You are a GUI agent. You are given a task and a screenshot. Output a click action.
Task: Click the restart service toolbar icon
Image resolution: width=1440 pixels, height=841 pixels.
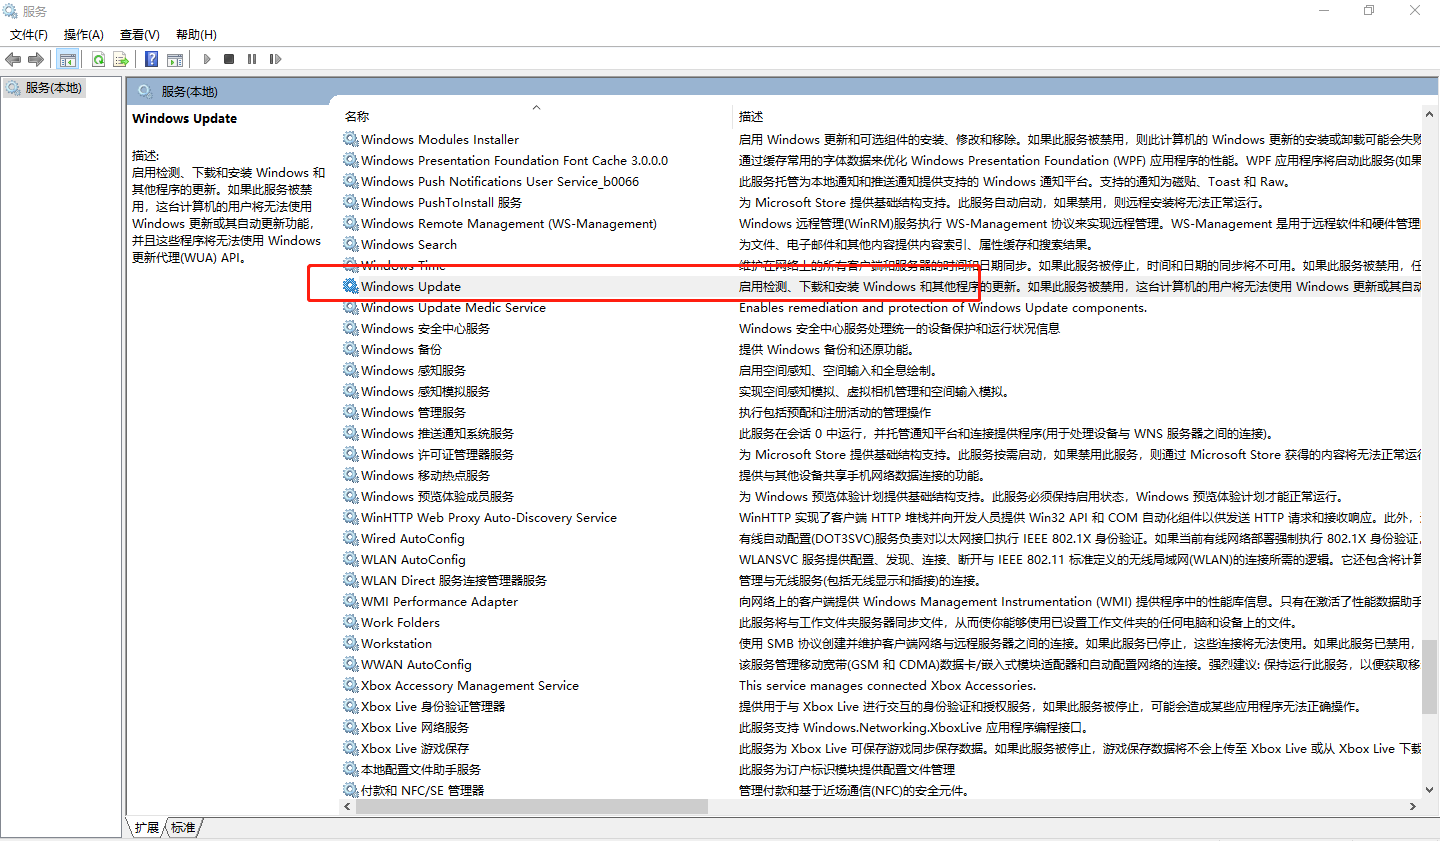(x=275, y=59)
